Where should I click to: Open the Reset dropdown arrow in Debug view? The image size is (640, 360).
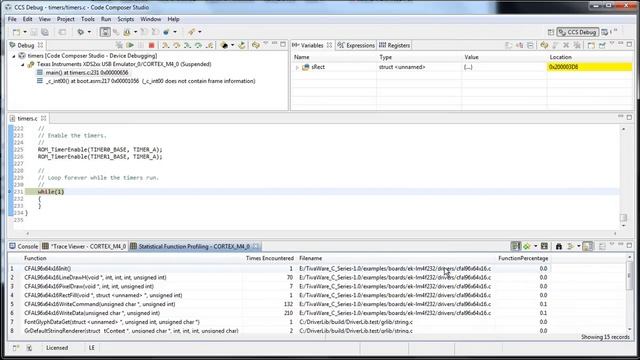(x=233, y=45)
